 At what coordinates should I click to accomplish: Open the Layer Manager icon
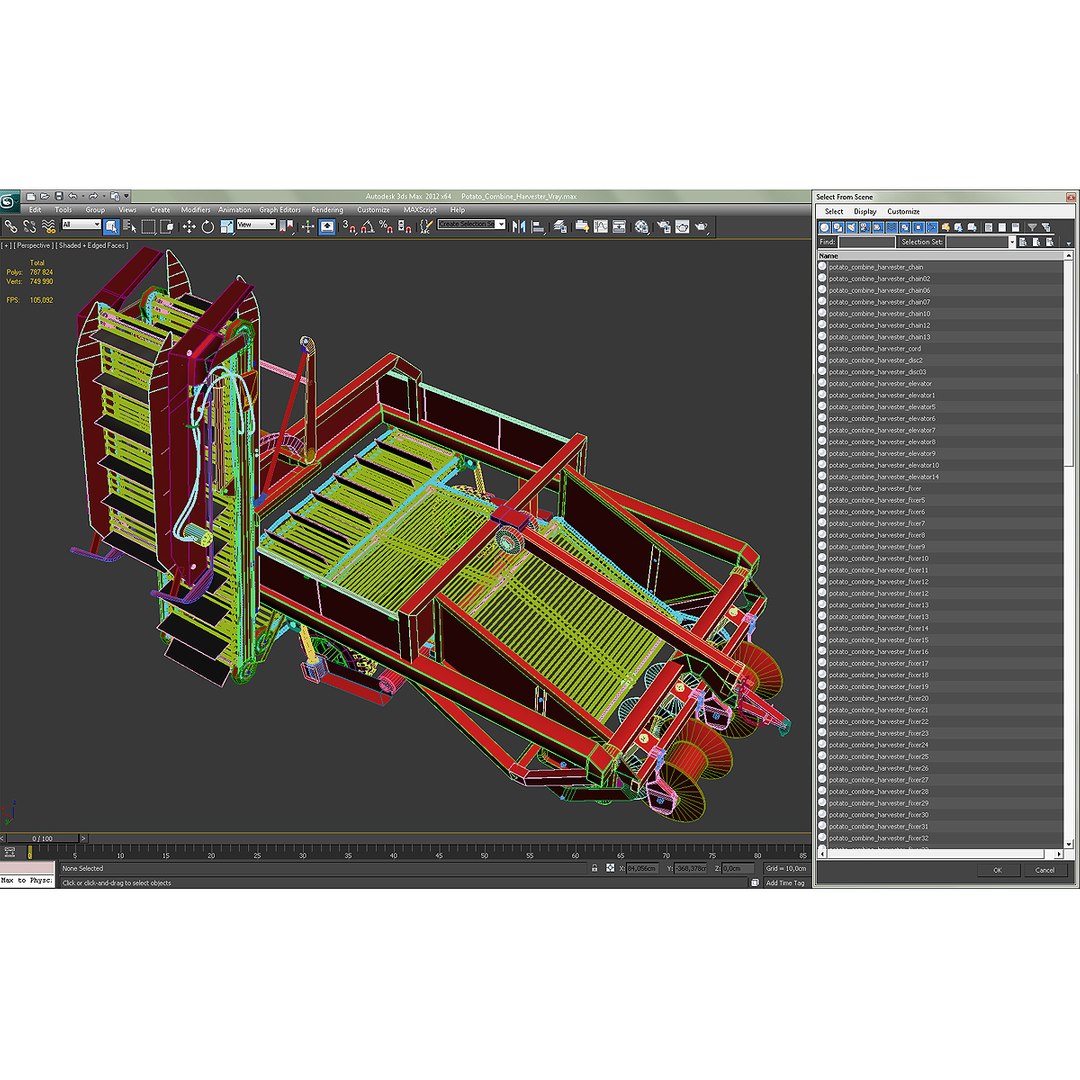560,226
